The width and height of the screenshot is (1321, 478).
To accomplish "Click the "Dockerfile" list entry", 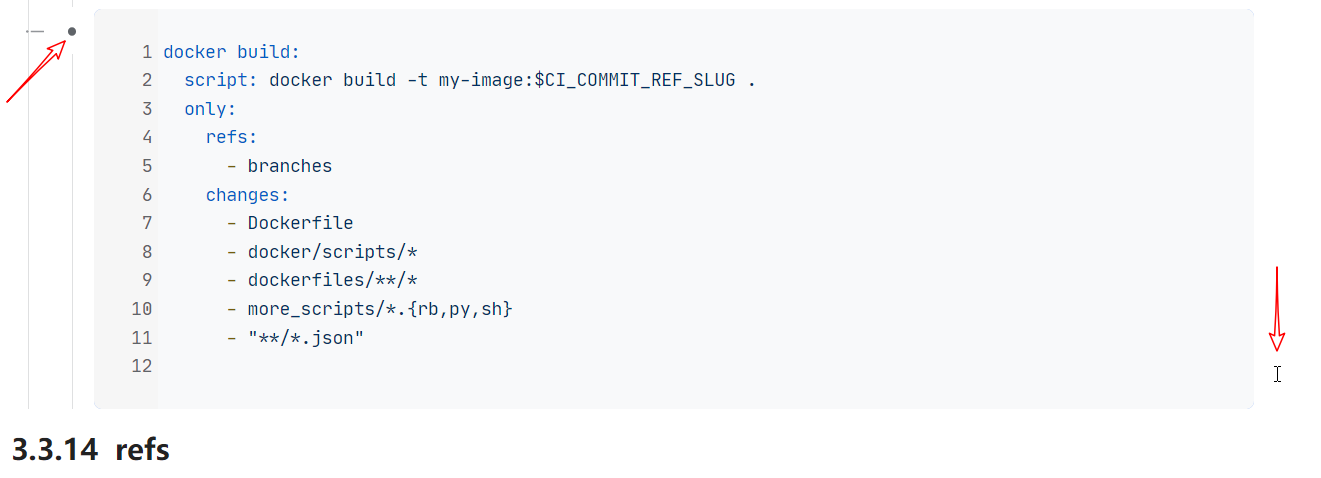I will pos(300,223).
